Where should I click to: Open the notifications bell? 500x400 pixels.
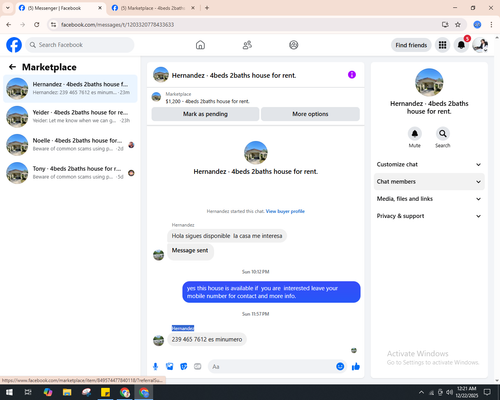[461, 45]
